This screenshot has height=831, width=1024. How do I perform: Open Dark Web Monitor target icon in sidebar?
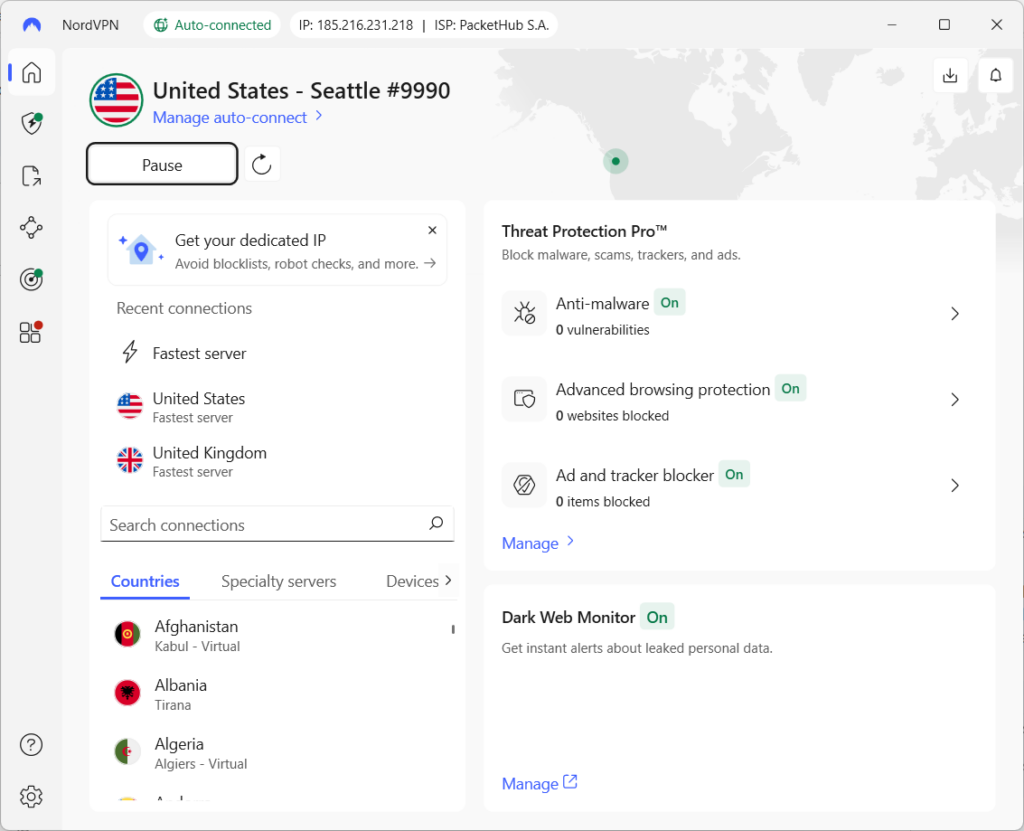pos(31,280)
